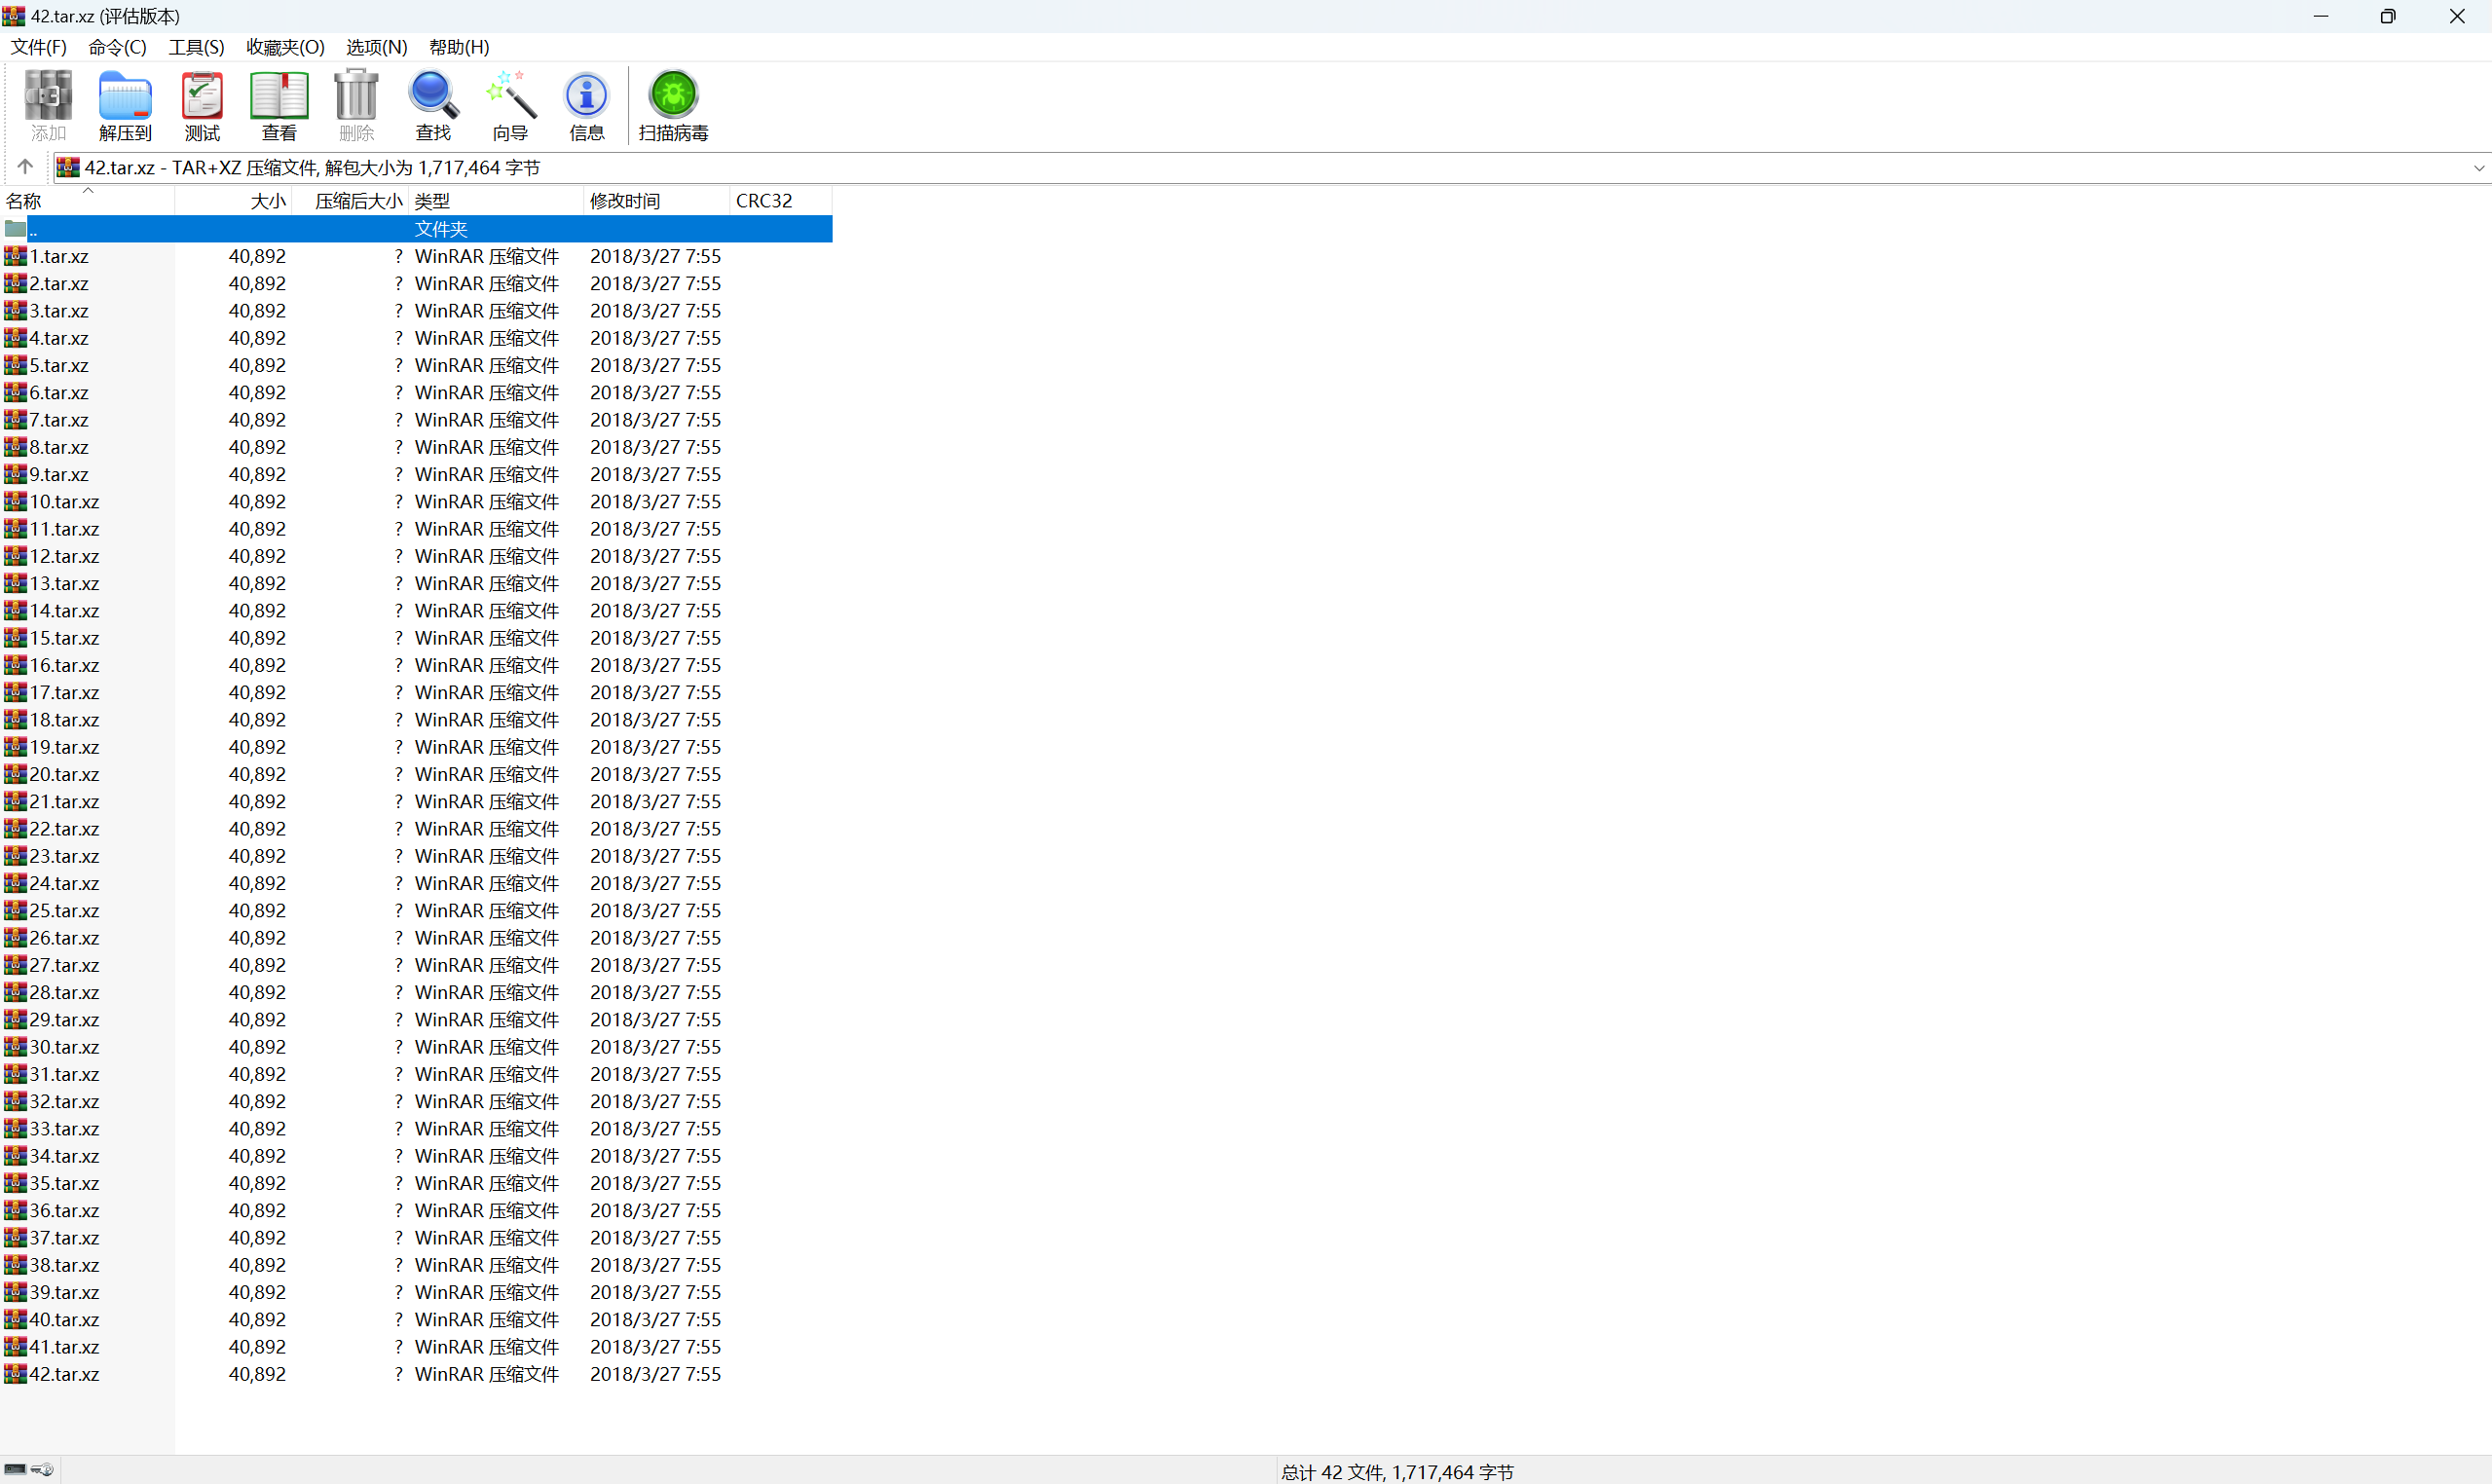Image resolution: width=2492 pixels, height=1484 pixels.
Task: Sort by 名称 column header
Action: (87, 201)
